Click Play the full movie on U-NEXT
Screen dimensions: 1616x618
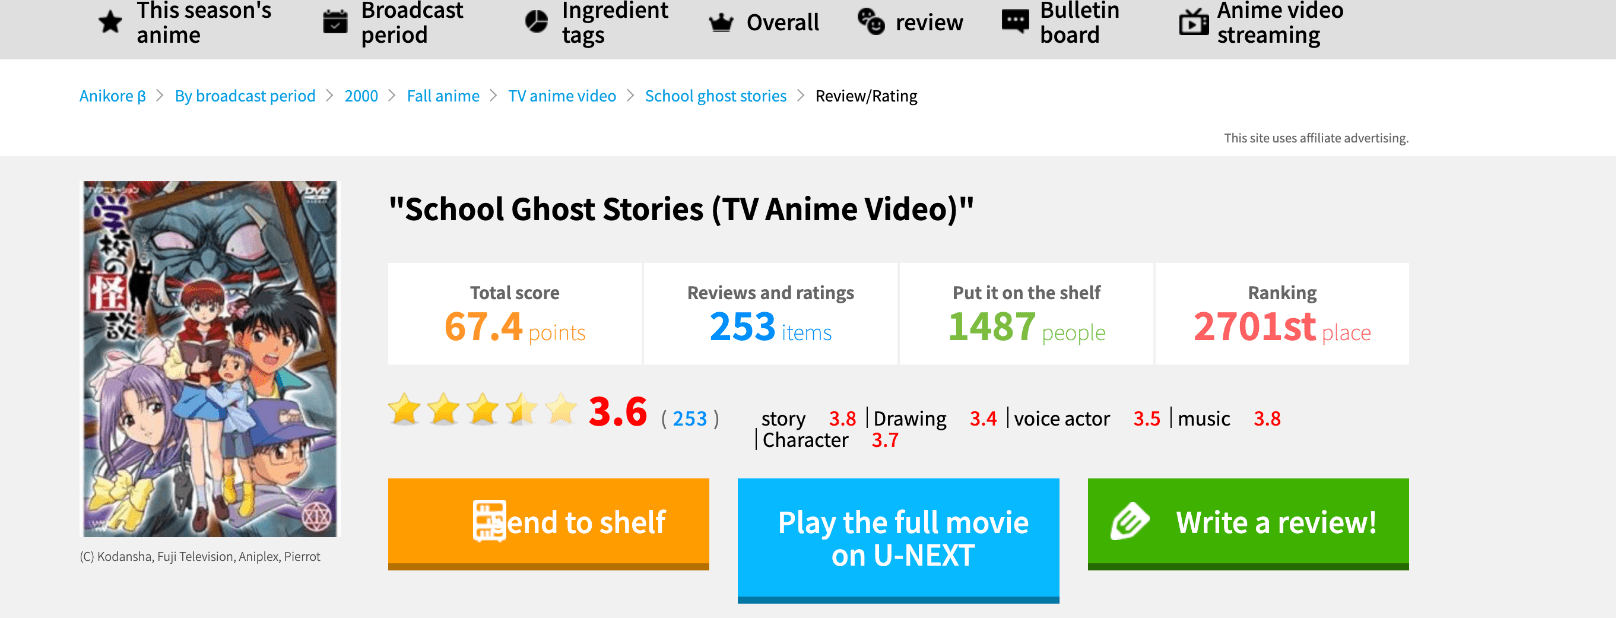898,540
